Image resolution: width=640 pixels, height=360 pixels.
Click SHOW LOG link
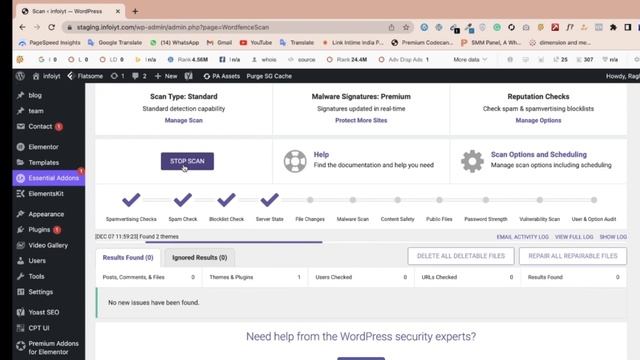pos(613,237)
